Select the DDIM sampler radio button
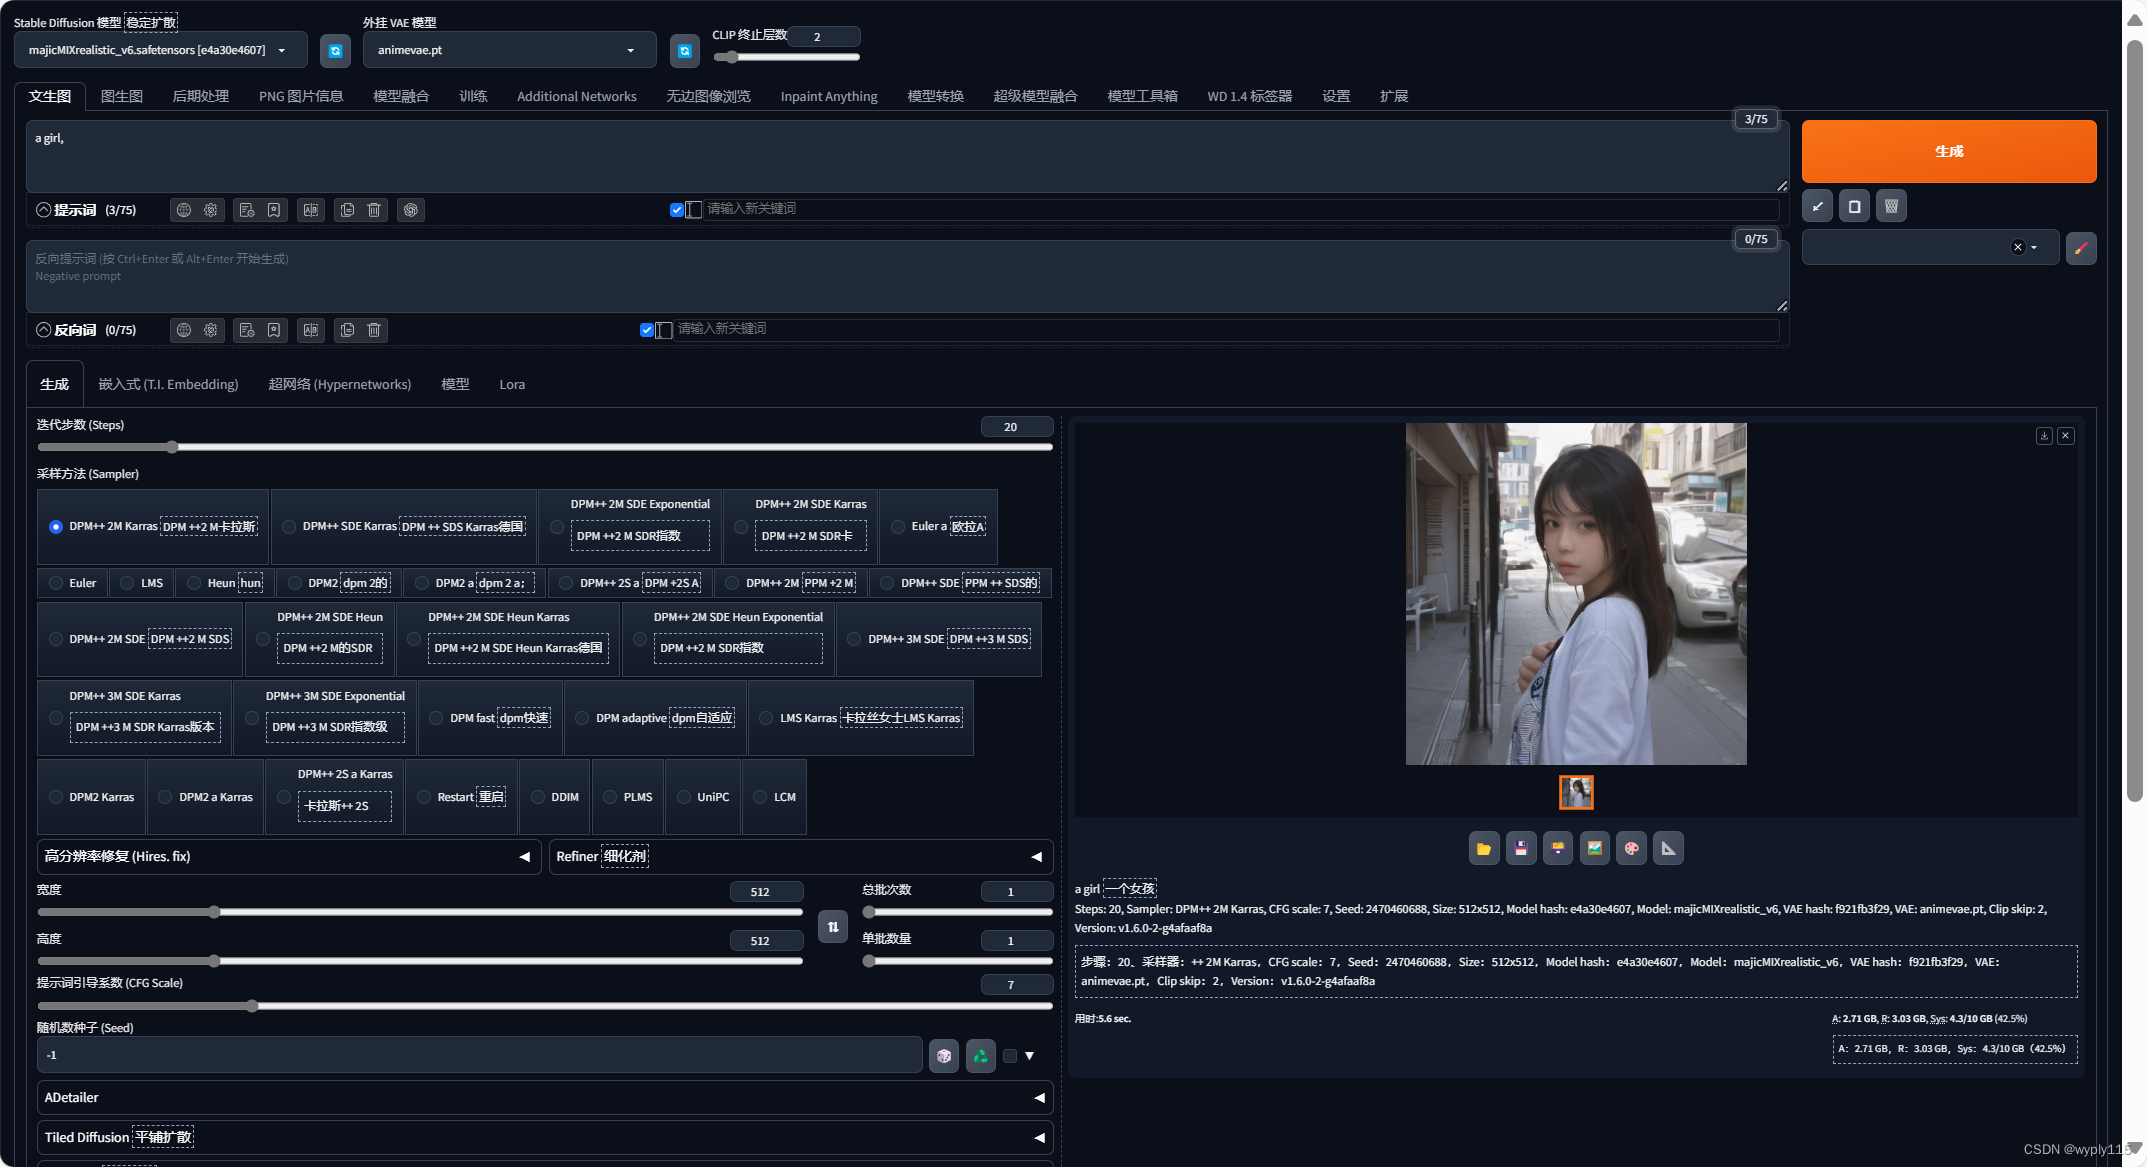The width and height of the screenshot is (2147, 1167). (538, 797)
